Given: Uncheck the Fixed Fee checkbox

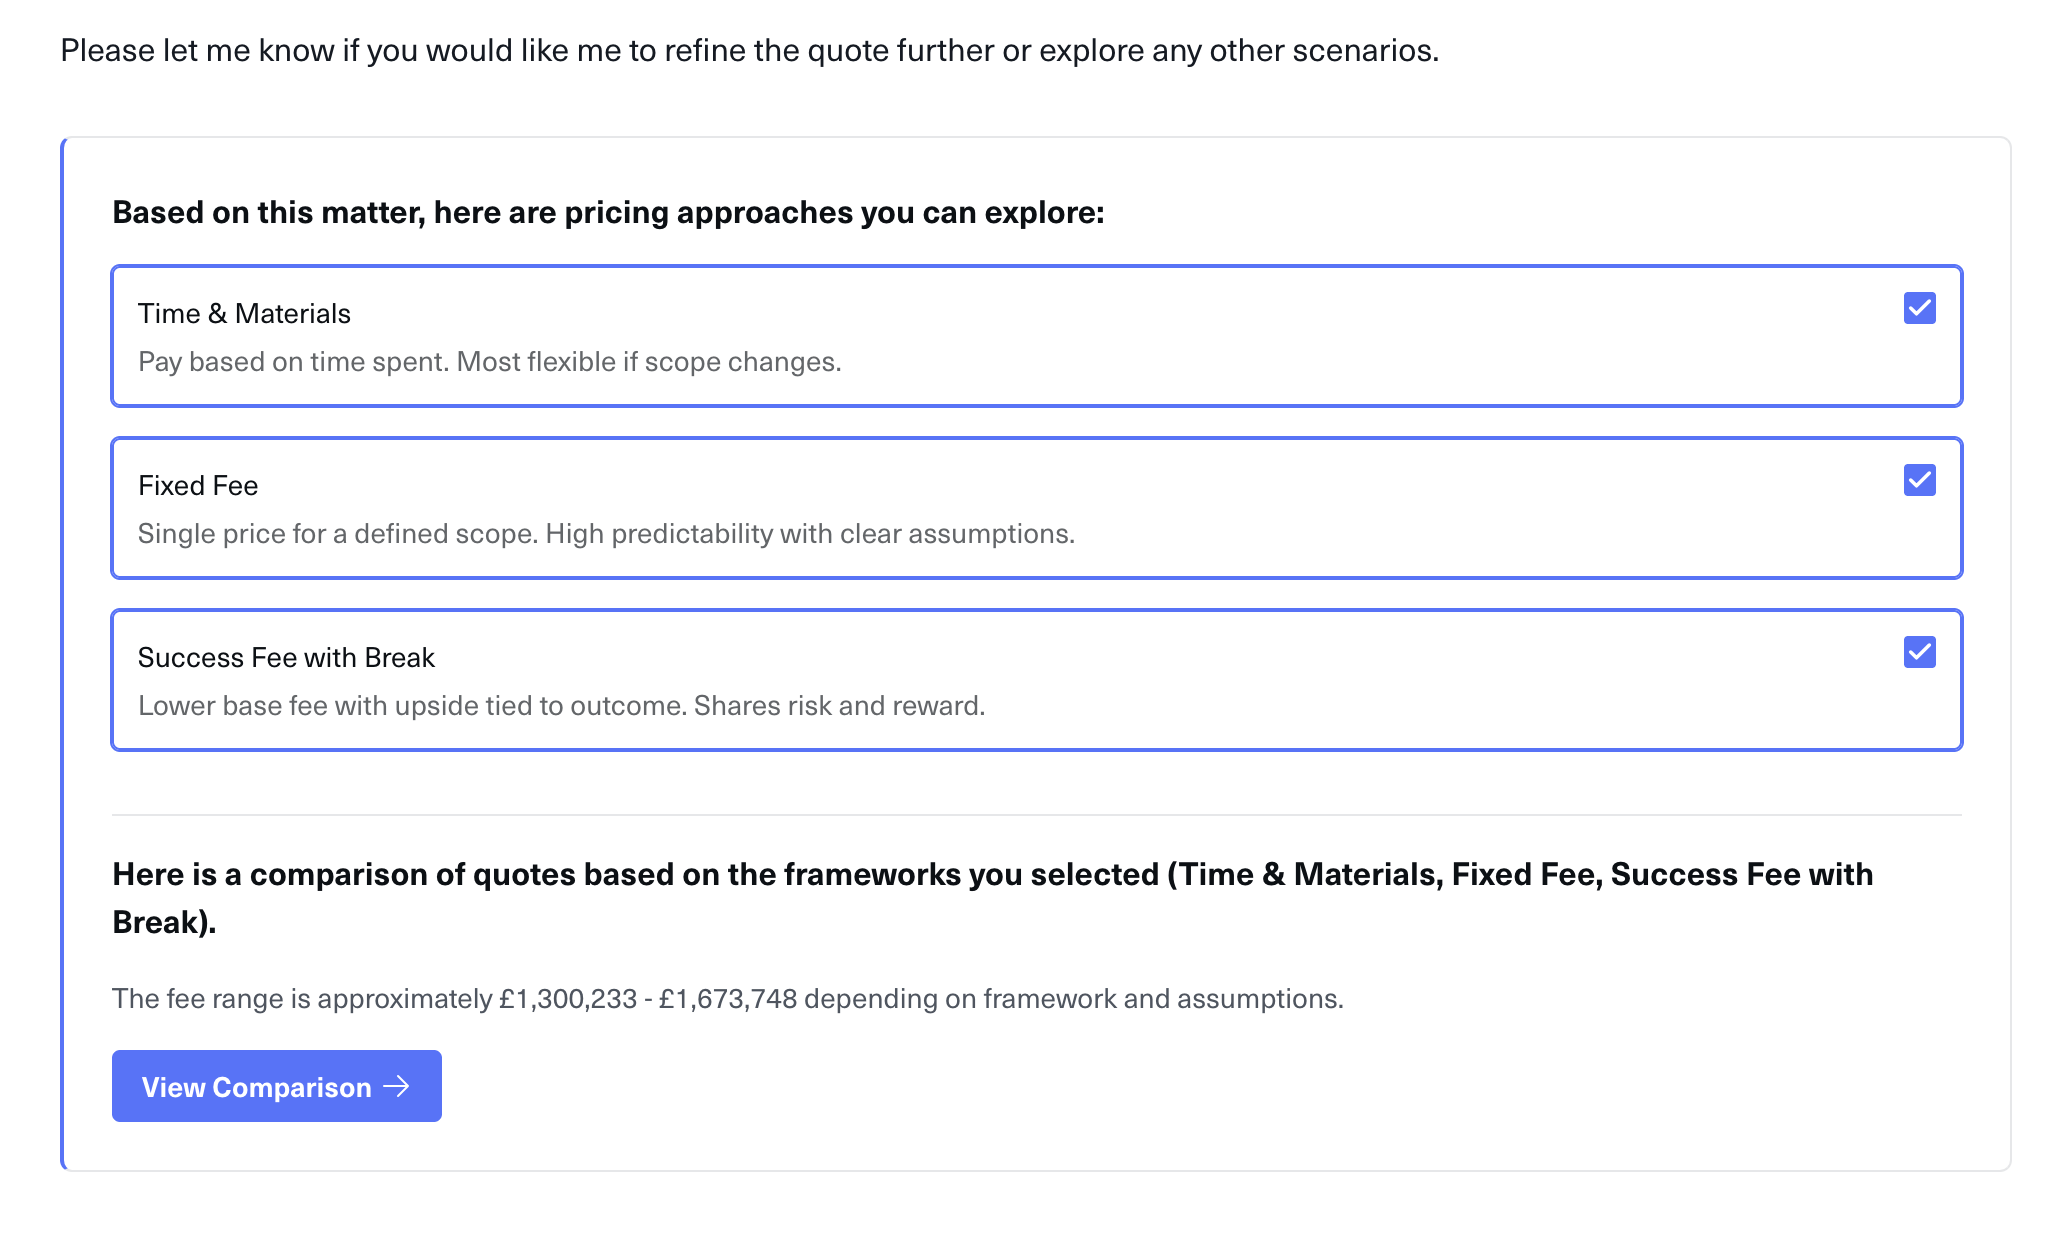Looking at the screenshot, I should tap(1919, 480).
